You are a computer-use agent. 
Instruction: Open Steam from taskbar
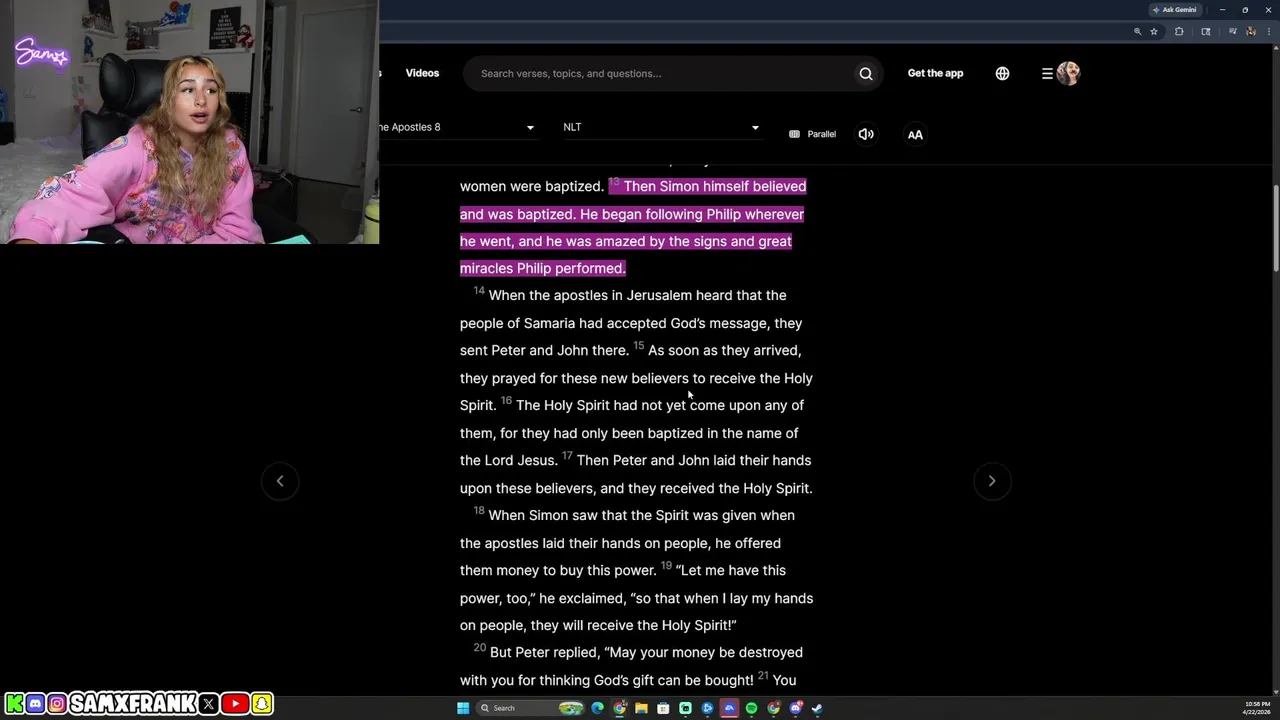click(x=817, y=708)
